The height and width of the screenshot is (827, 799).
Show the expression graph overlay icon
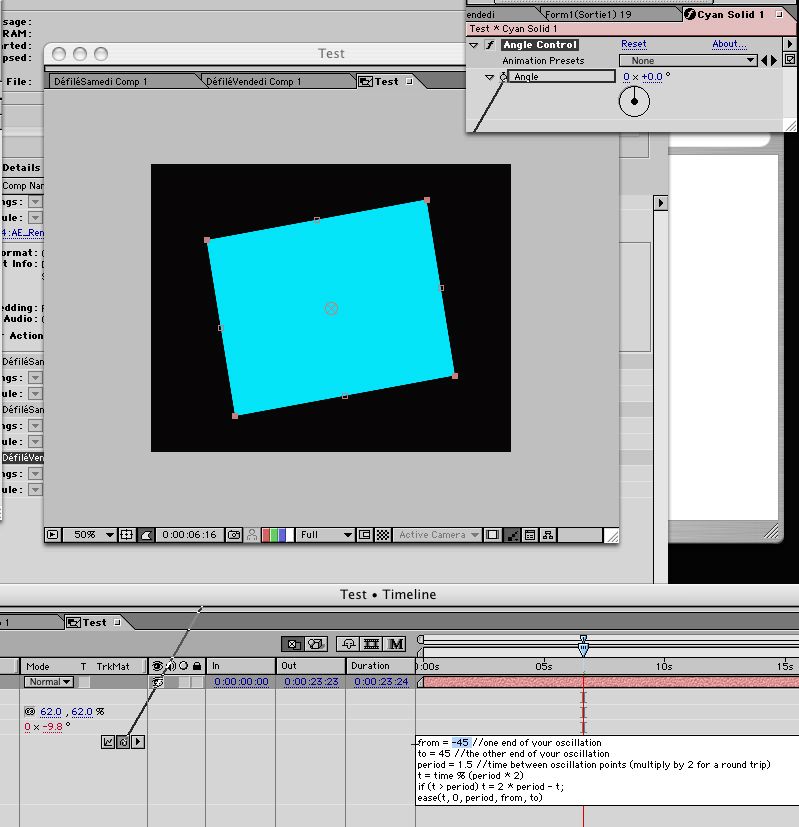[x=108, y=742]
